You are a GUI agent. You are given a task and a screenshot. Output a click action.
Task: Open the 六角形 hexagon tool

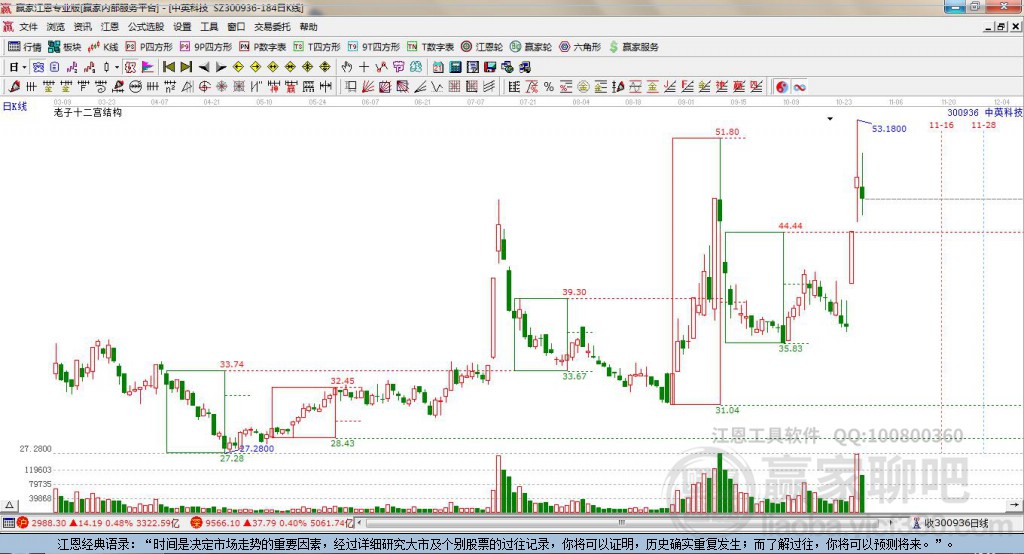coord(580,47)
